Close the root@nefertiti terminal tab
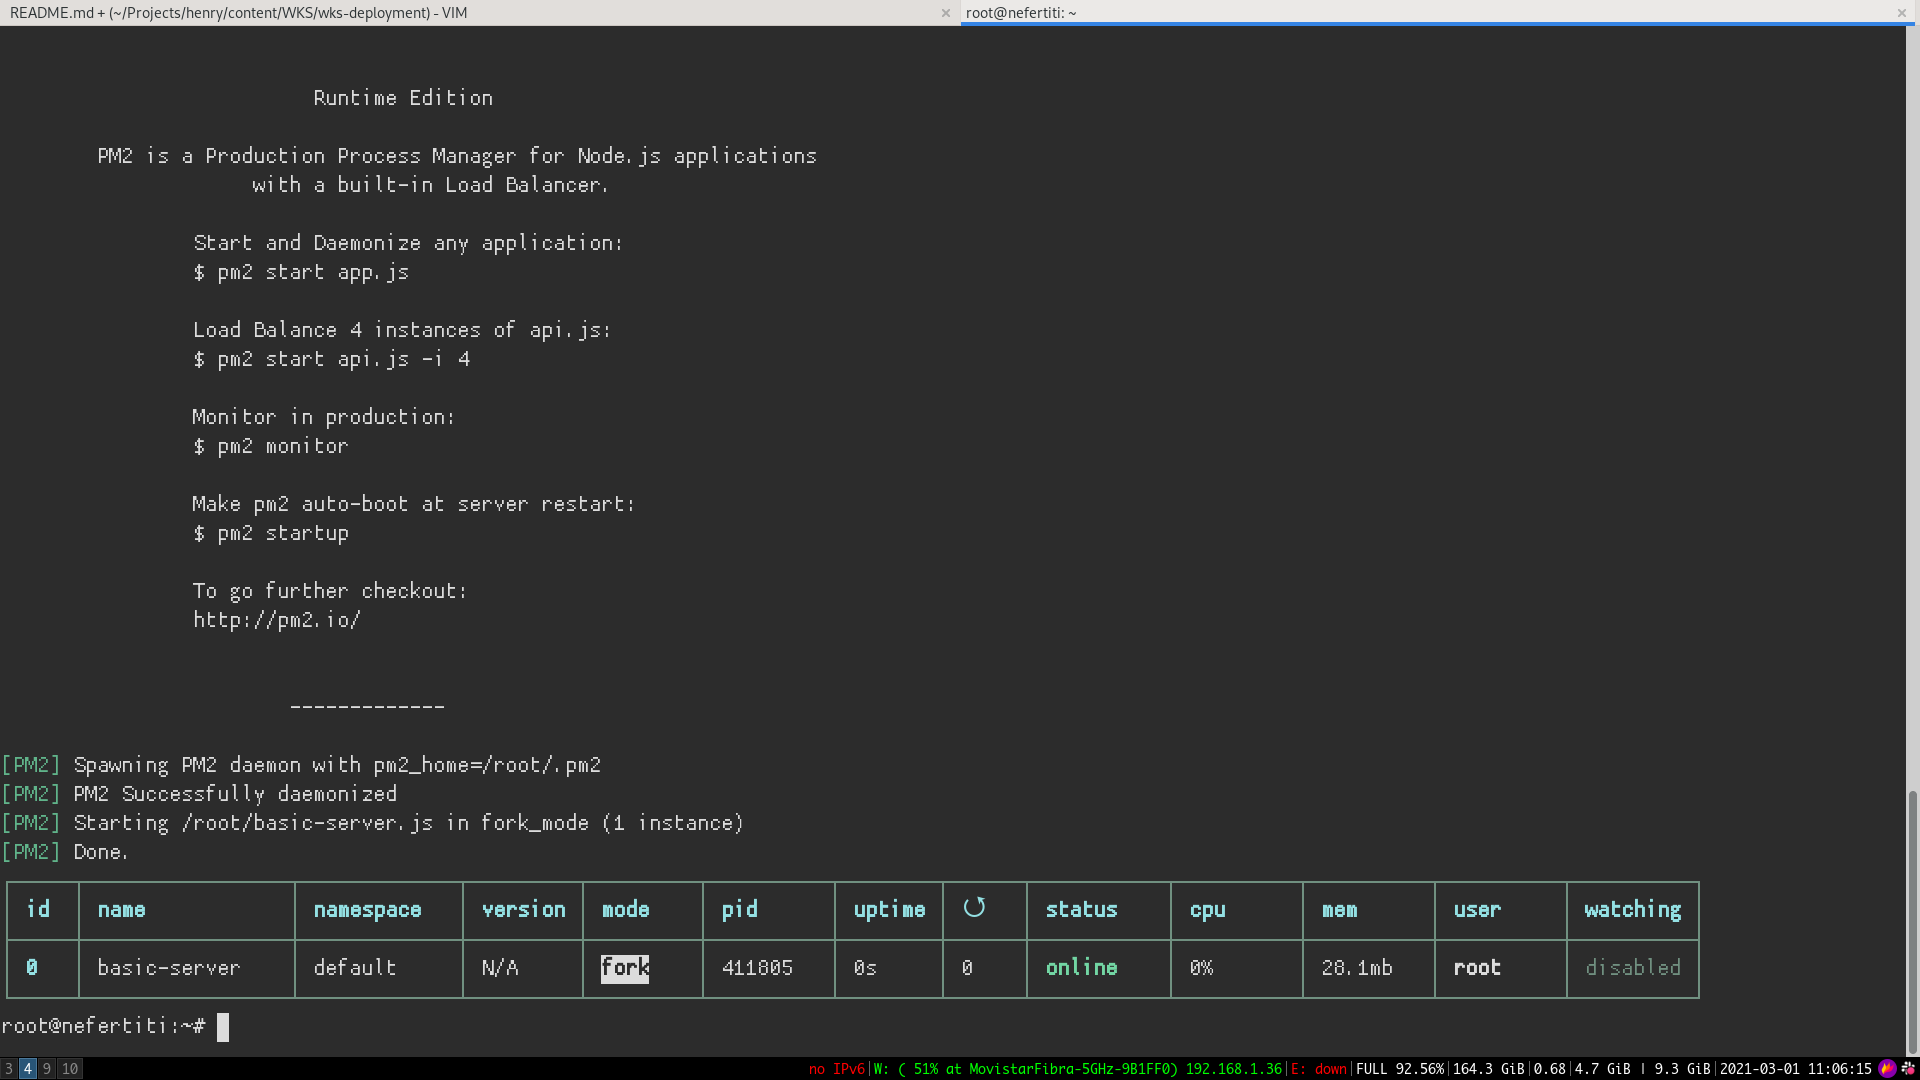The image size is (1920, 1080). click(x=1901, y=13)
